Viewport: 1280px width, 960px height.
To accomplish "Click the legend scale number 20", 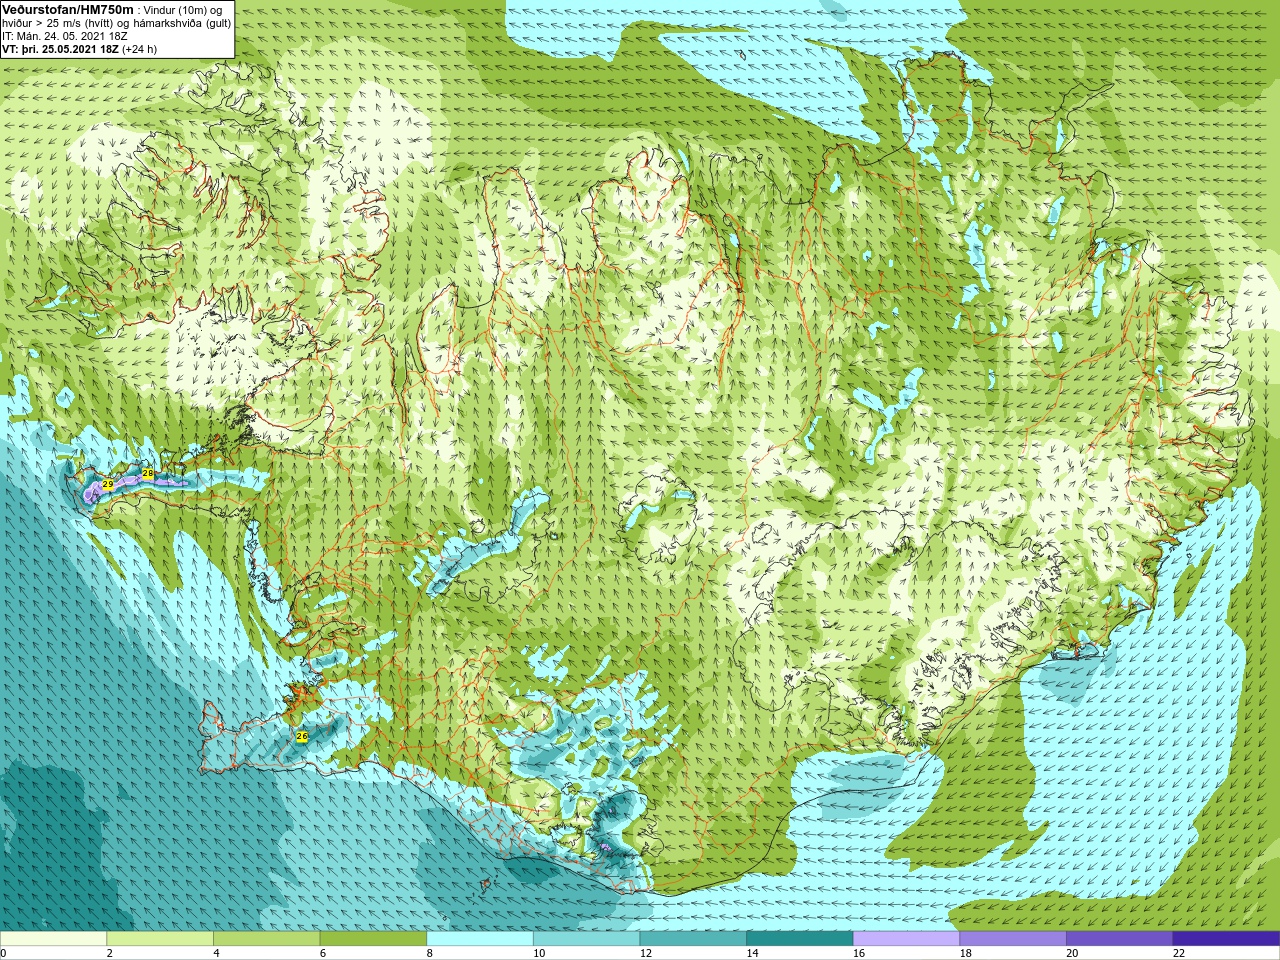I will click(x=1072, y=953).
